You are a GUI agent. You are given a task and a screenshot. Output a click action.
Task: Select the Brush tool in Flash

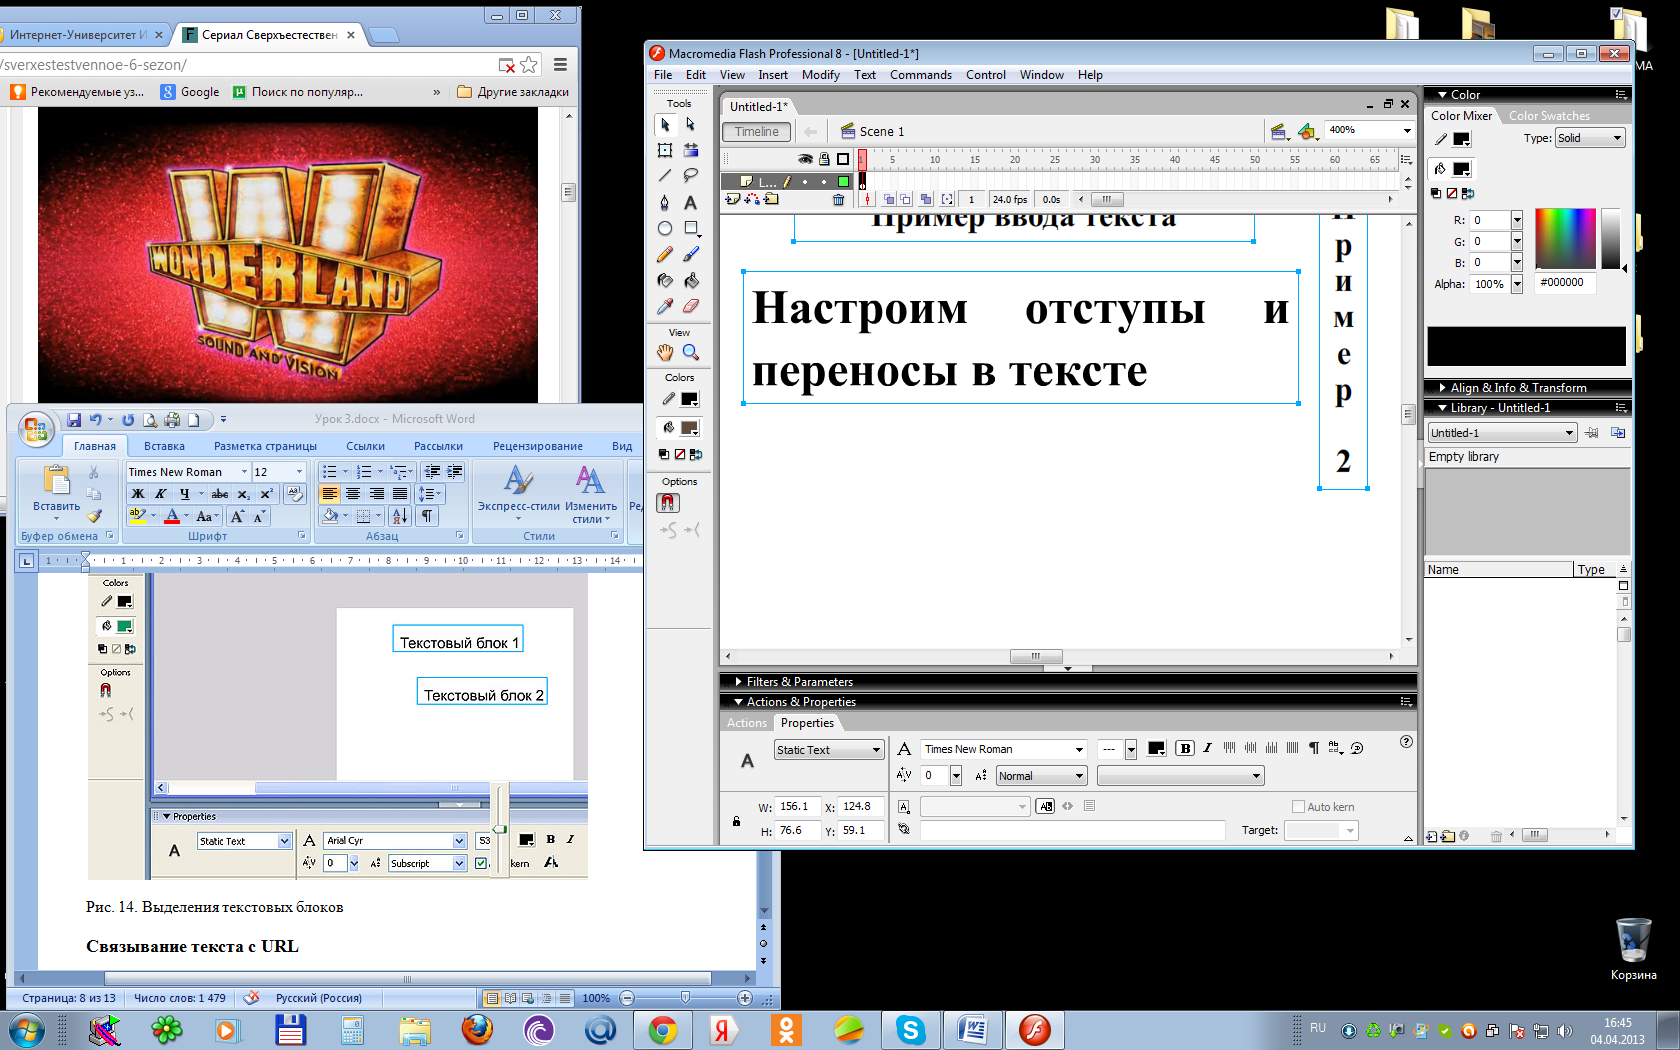tap(691, 254)
